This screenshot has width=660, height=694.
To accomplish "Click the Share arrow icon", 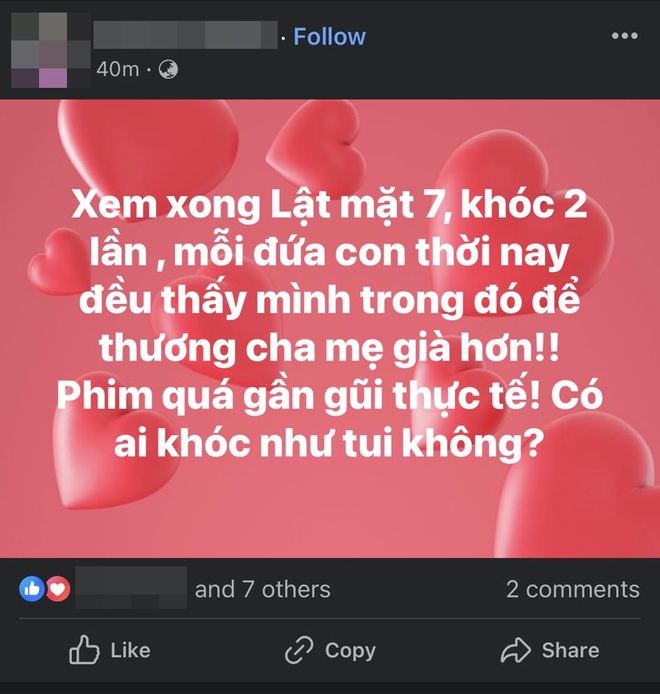I will [x=516, y=650].
